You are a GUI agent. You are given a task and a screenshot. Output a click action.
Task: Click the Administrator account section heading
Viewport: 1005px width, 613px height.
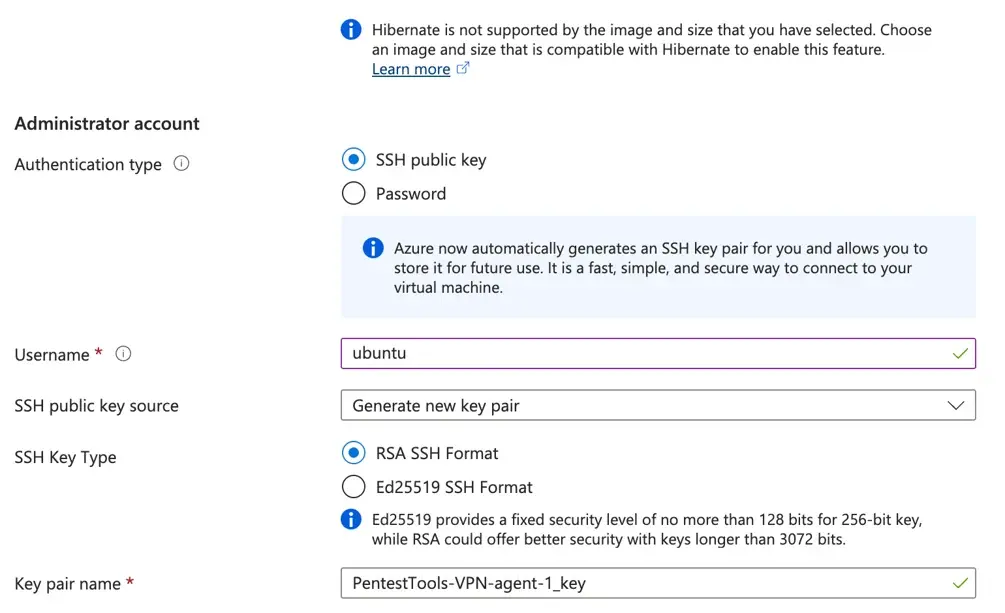coord(107,124)
